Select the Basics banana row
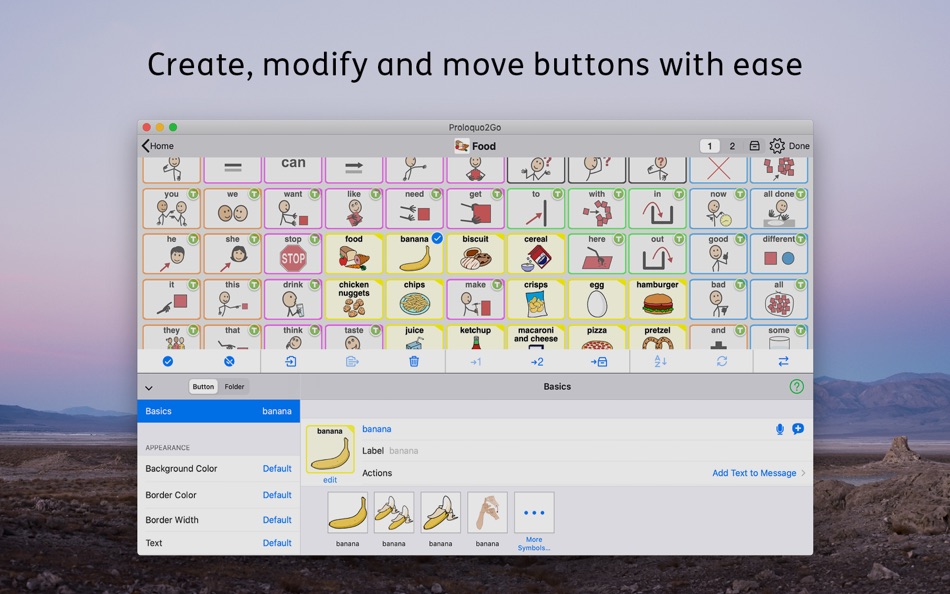Image resolution: width=950 pixels, height=594 pixels. click(x=219, y=411)
